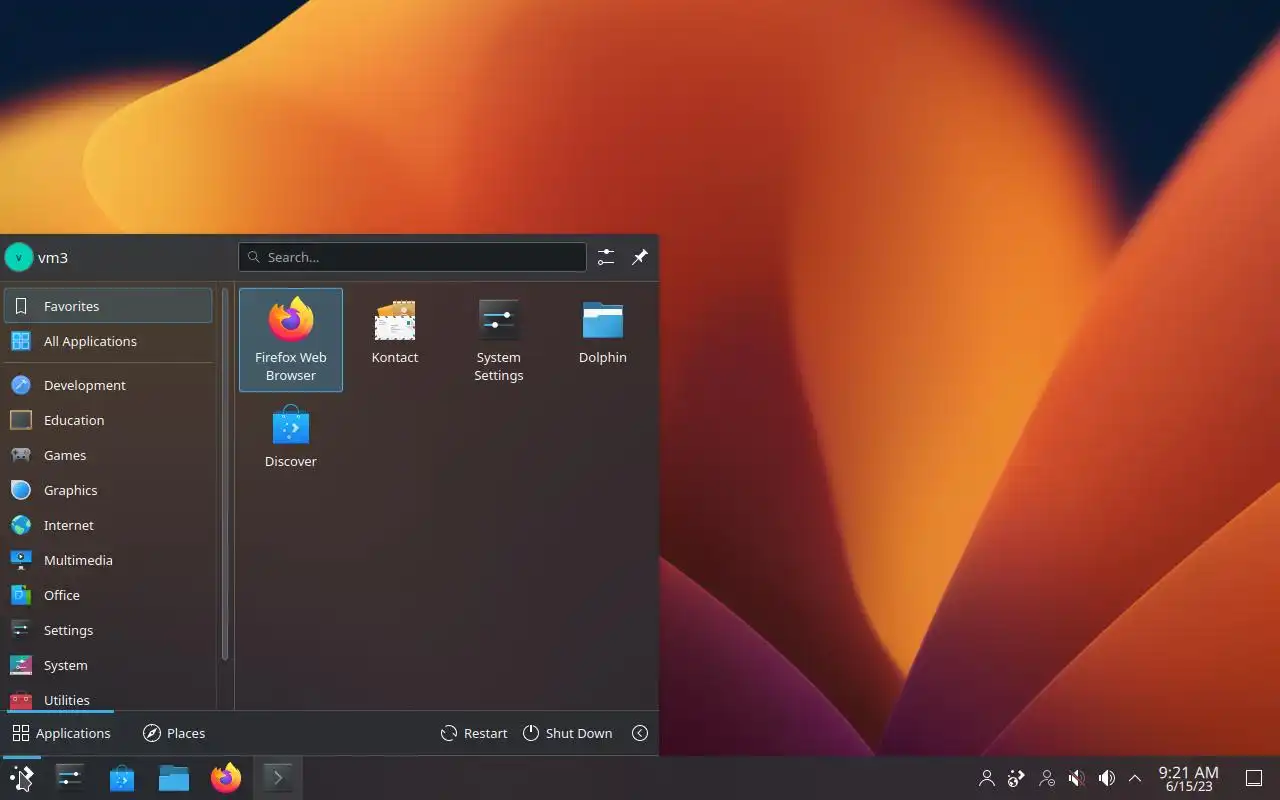Open the network connection tray icon
The height and width of the screenshot is (800, 1280).
(x=1047, y=777)
